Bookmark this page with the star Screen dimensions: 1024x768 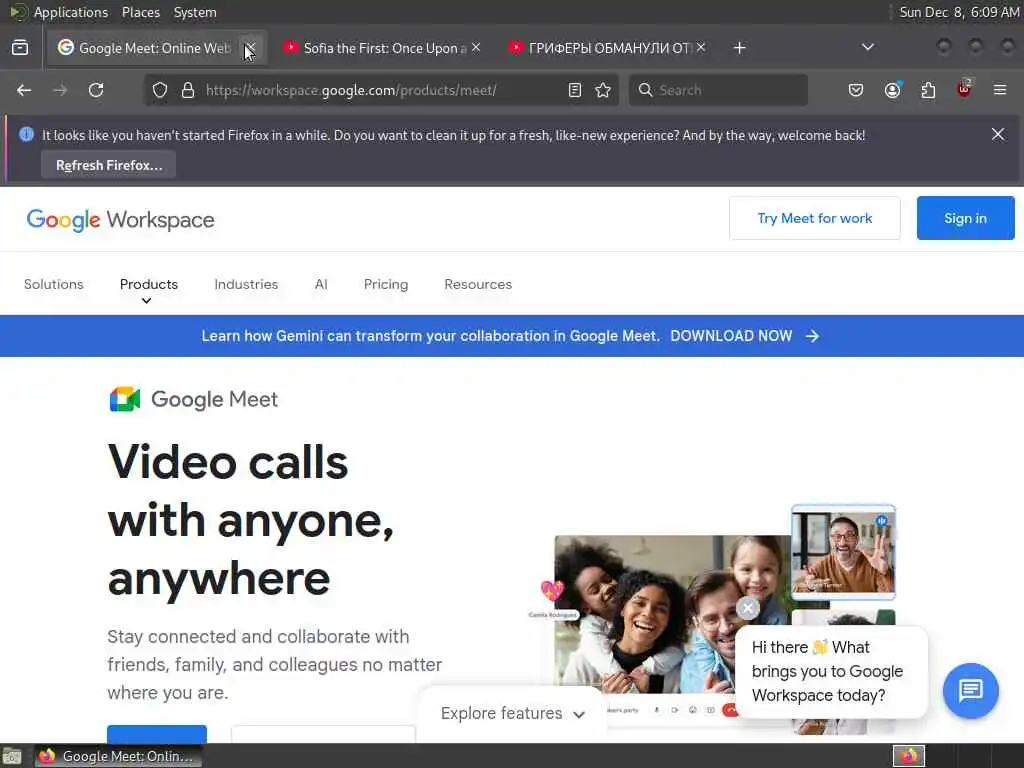pos(603,90)
